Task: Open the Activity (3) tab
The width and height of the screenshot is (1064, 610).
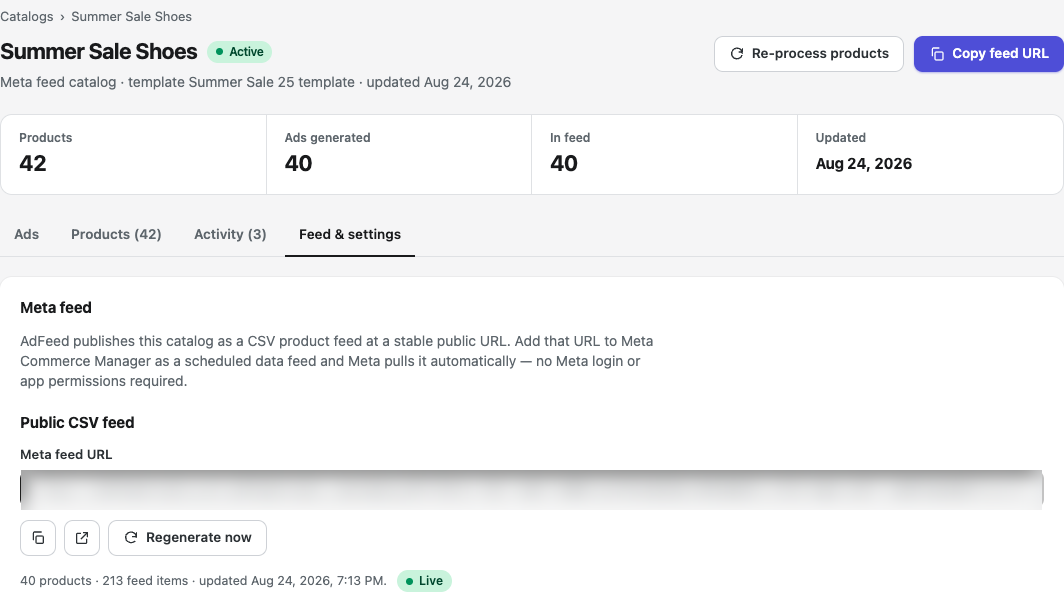Action: tap(230, 234)
